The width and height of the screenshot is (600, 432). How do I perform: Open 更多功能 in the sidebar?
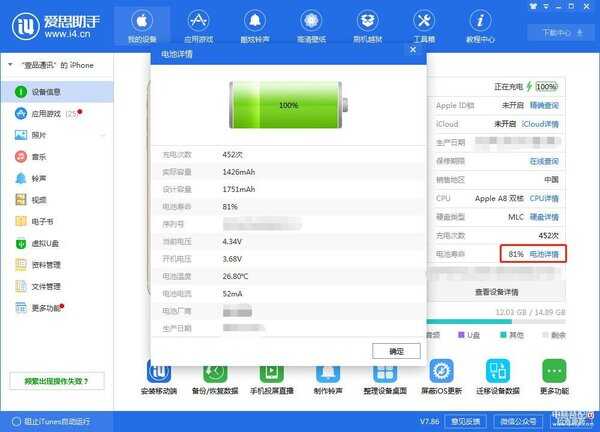pyautogui.click(x=57, y=308)
